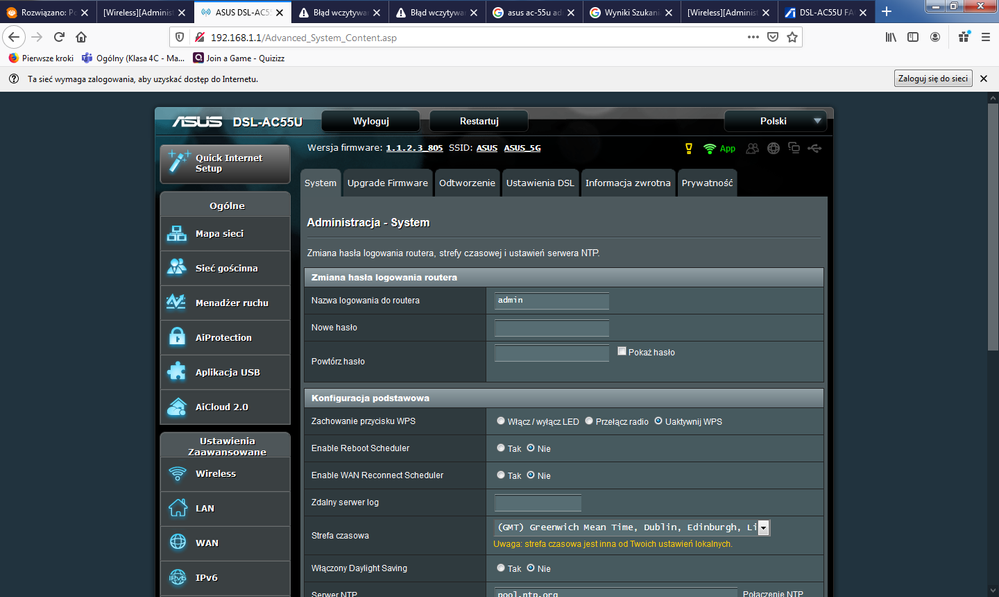Open Strefa czasowa timezone dropdown
This screenshot has height=597, width=999.
pos(632,528)
